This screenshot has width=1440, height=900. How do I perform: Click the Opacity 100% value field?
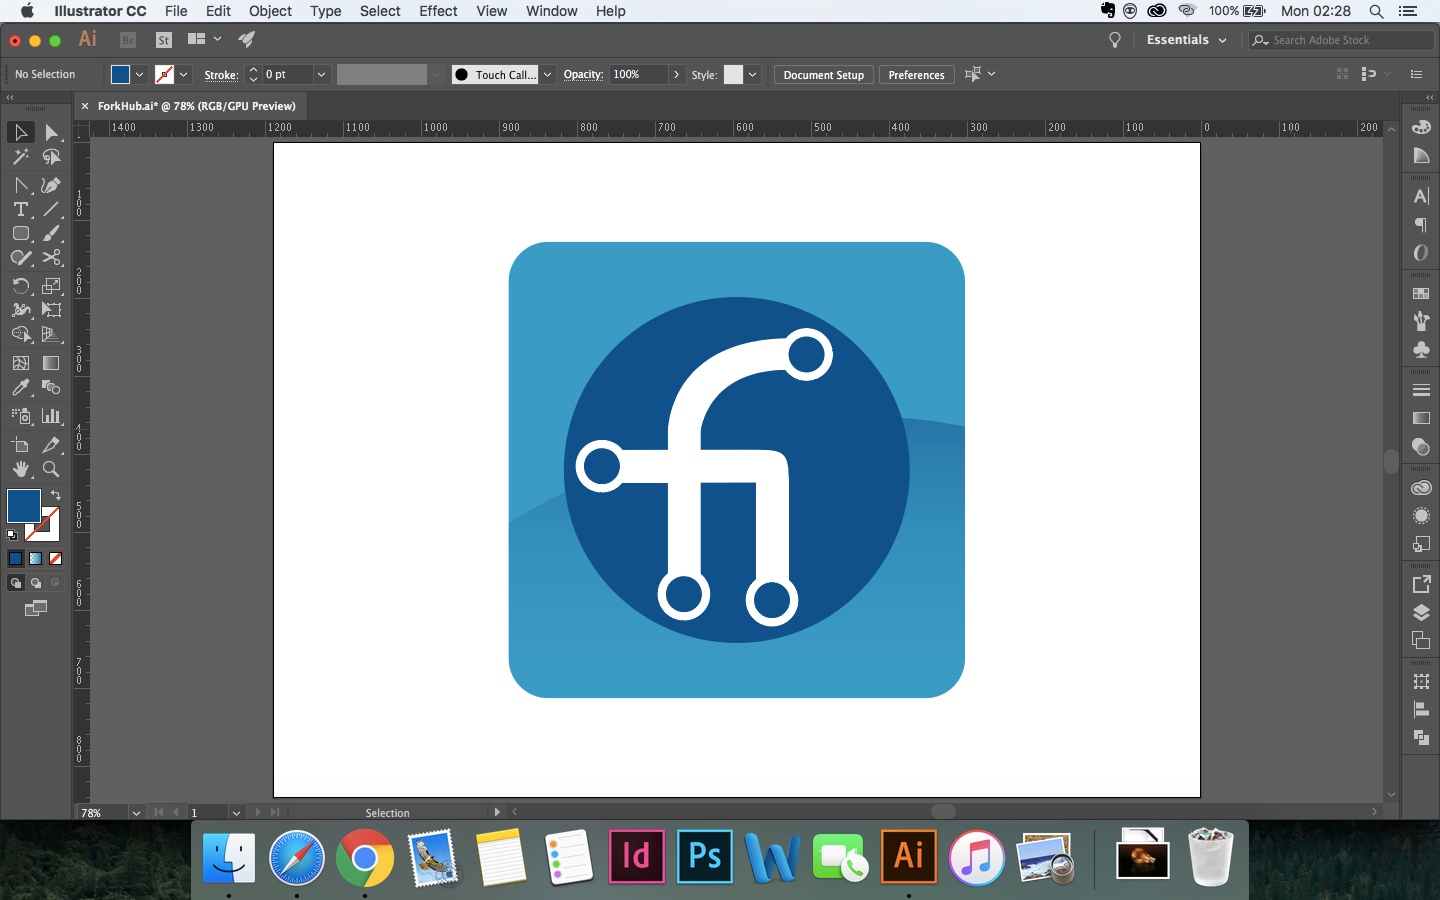[638, 75]
